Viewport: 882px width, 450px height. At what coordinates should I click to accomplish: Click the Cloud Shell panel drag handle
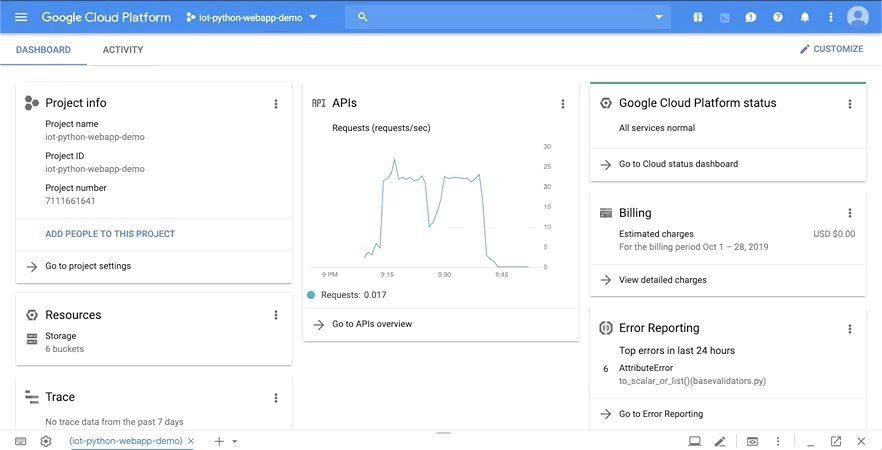(443, 433)
